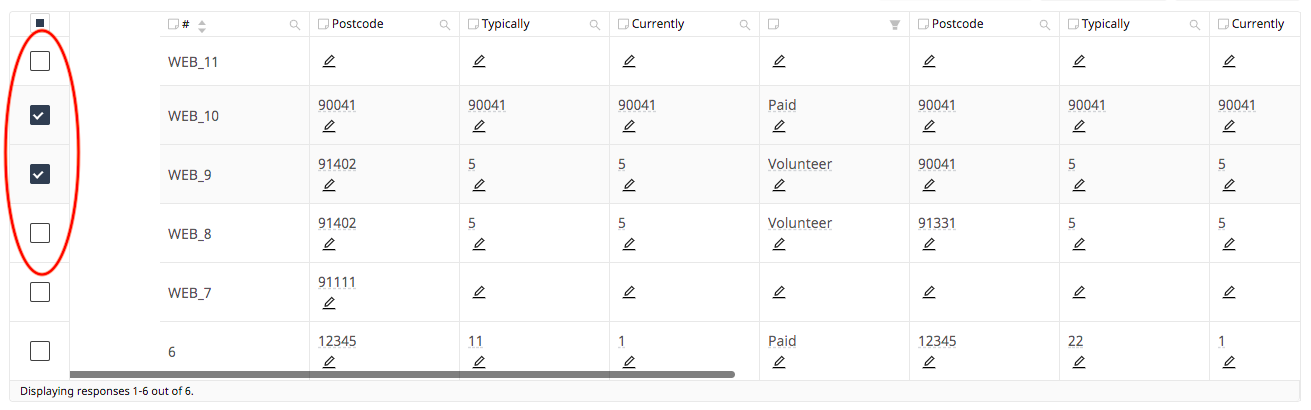The width and height of the screenshot is (1311, 410).
Task: Uncheck the WEB_10 row checkbox
Action: (x=39, y=115)
